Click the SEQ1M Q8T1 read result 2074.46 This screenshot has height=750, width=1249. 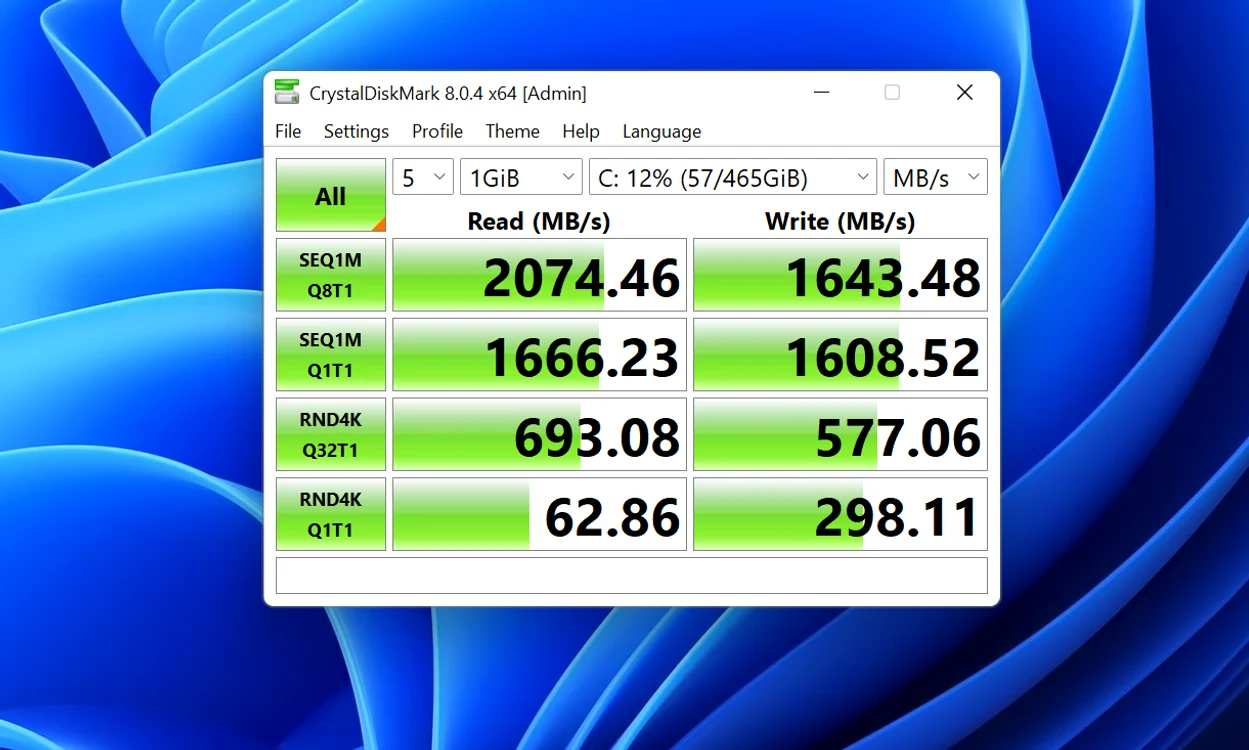(540, 275)
